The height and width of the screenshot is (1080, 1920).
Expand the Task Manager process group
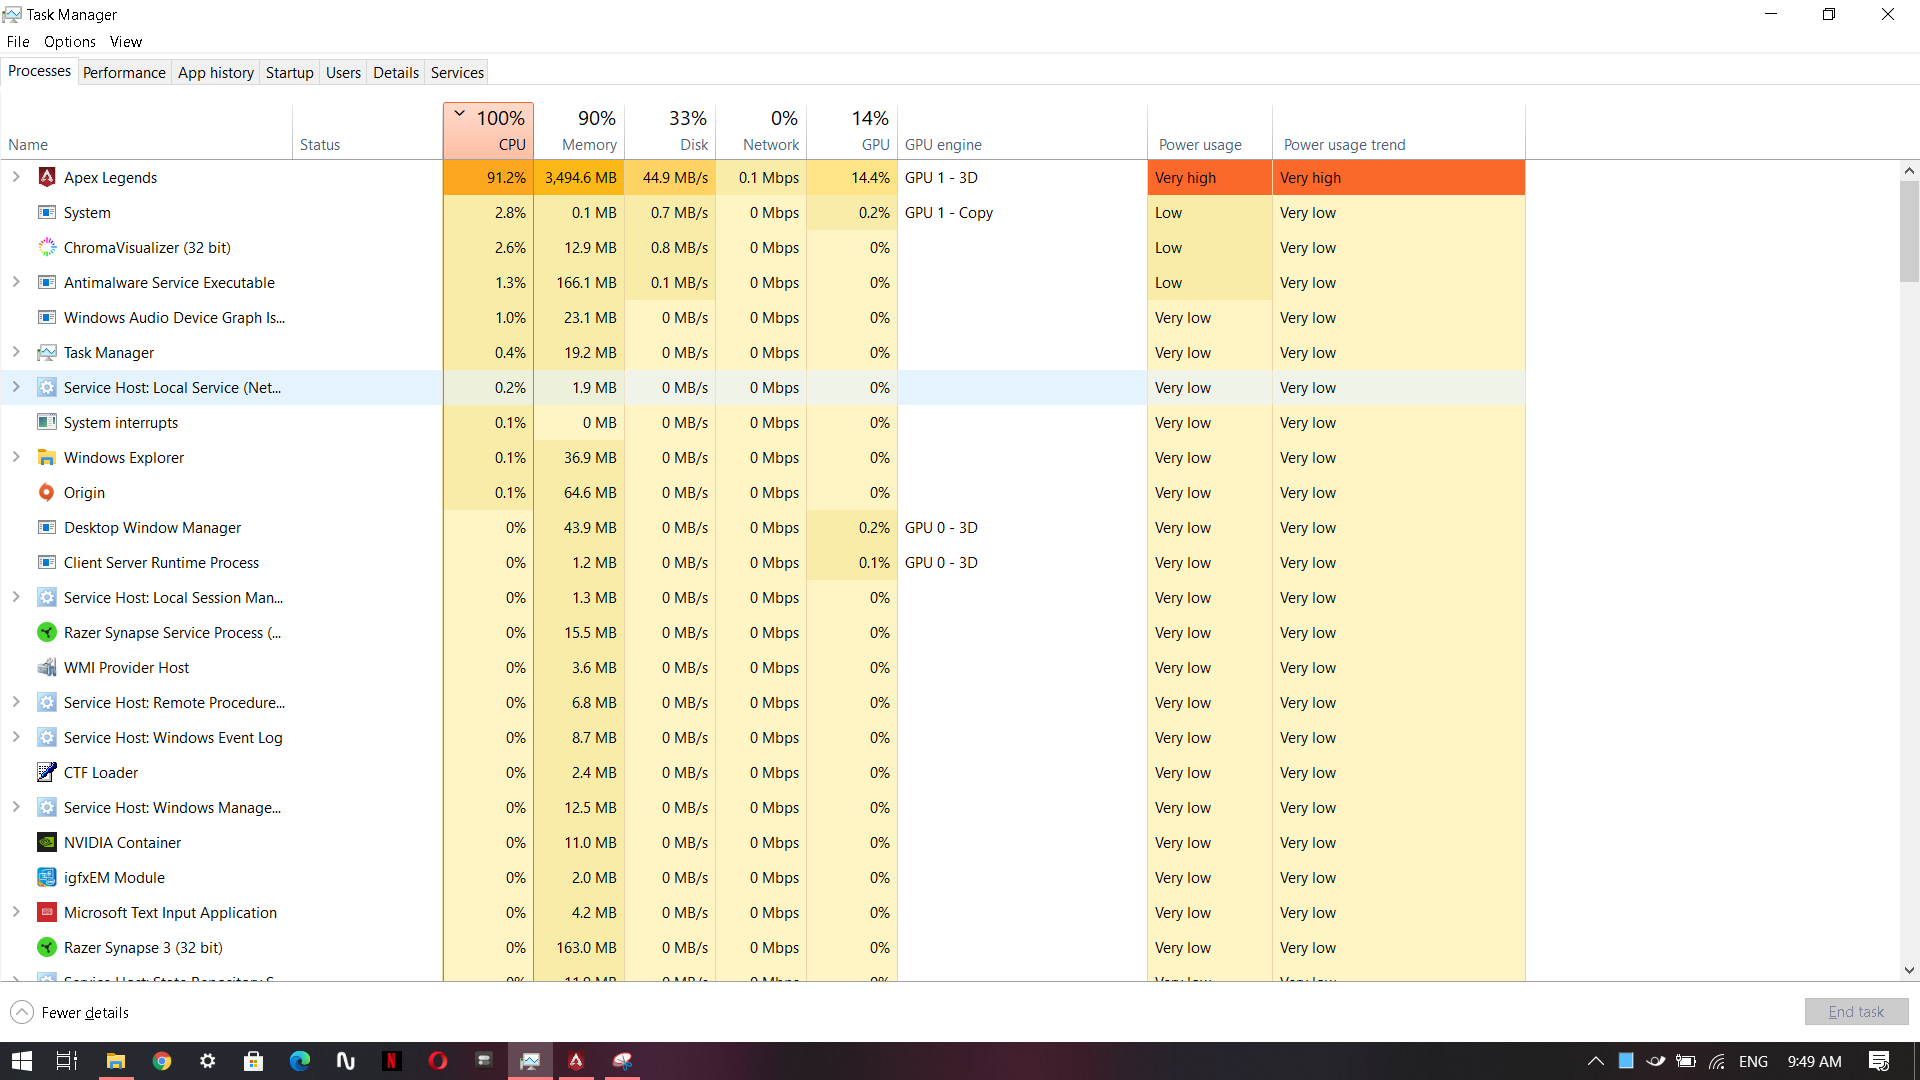coord(16,352)
